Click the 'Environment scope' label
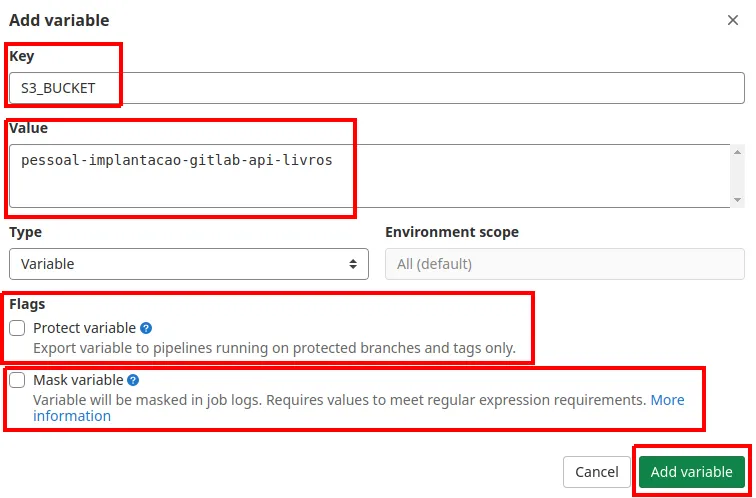This screenshot has width=756, height=498. tap(452, 232)
